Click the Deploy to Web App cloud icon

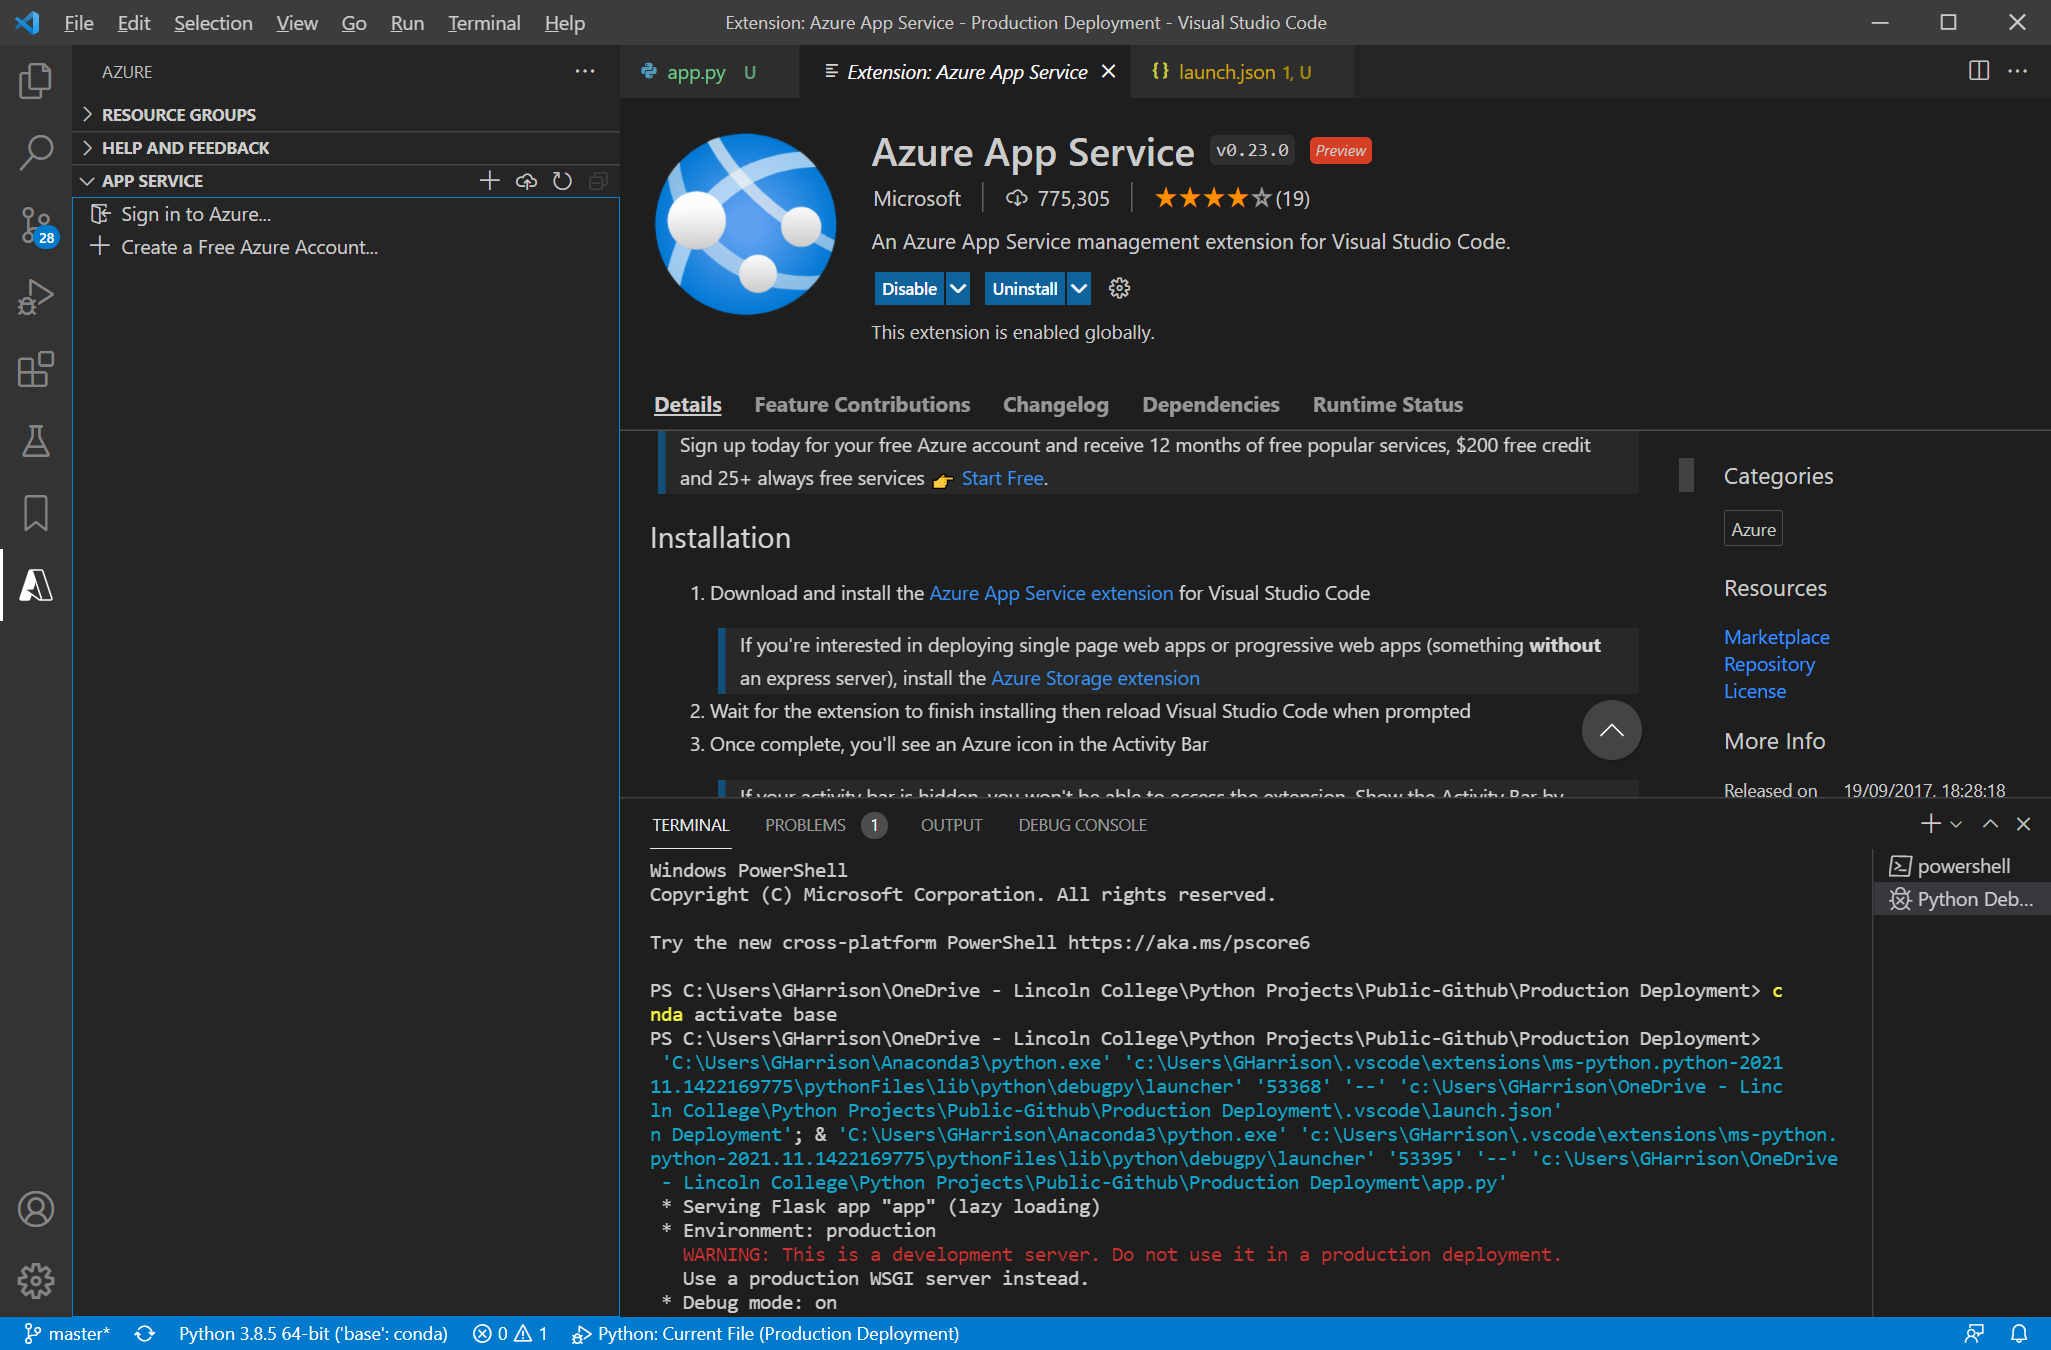(x=526, y=181)
